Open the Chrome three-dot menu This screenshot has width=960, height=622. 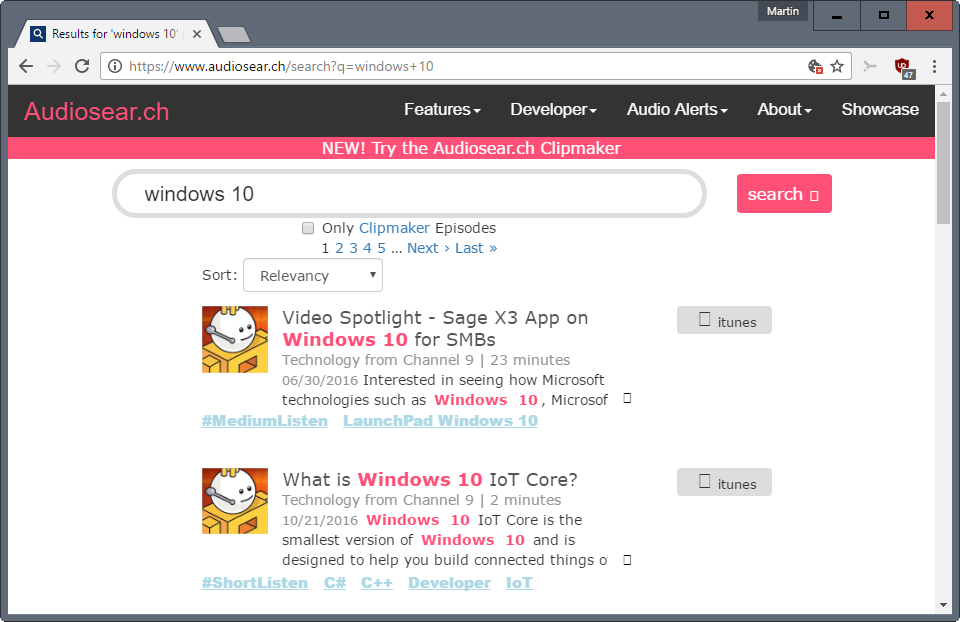pos(934,66)
